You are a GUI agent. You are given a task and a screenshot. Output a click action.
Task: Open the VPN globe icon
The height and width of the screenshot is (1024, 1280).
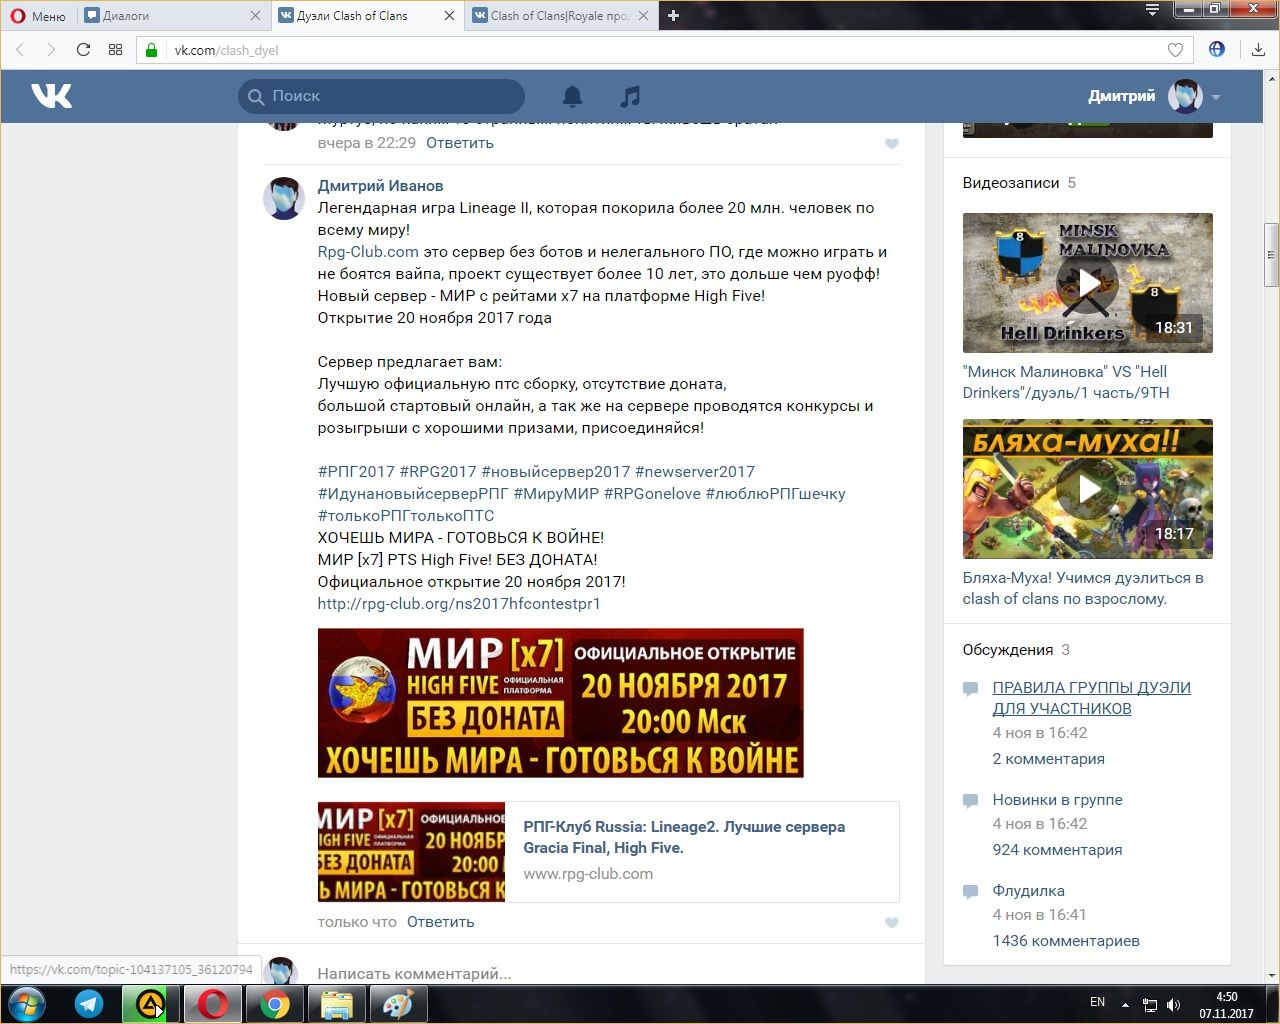click(x=1217, y=49)
